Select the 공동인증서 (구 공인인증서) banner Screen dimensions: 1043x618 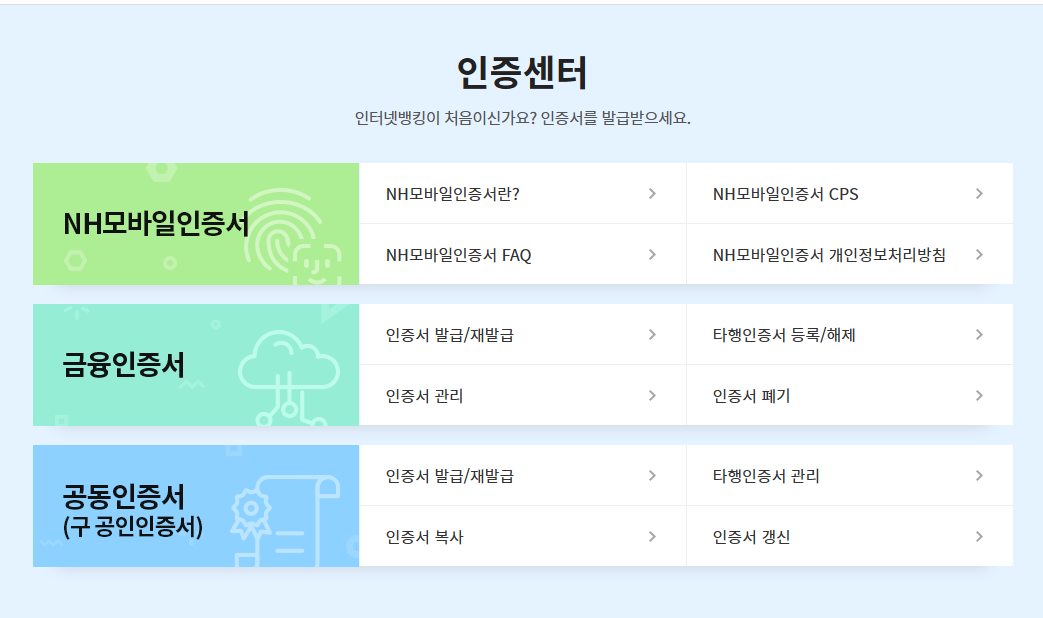point(196,506)
